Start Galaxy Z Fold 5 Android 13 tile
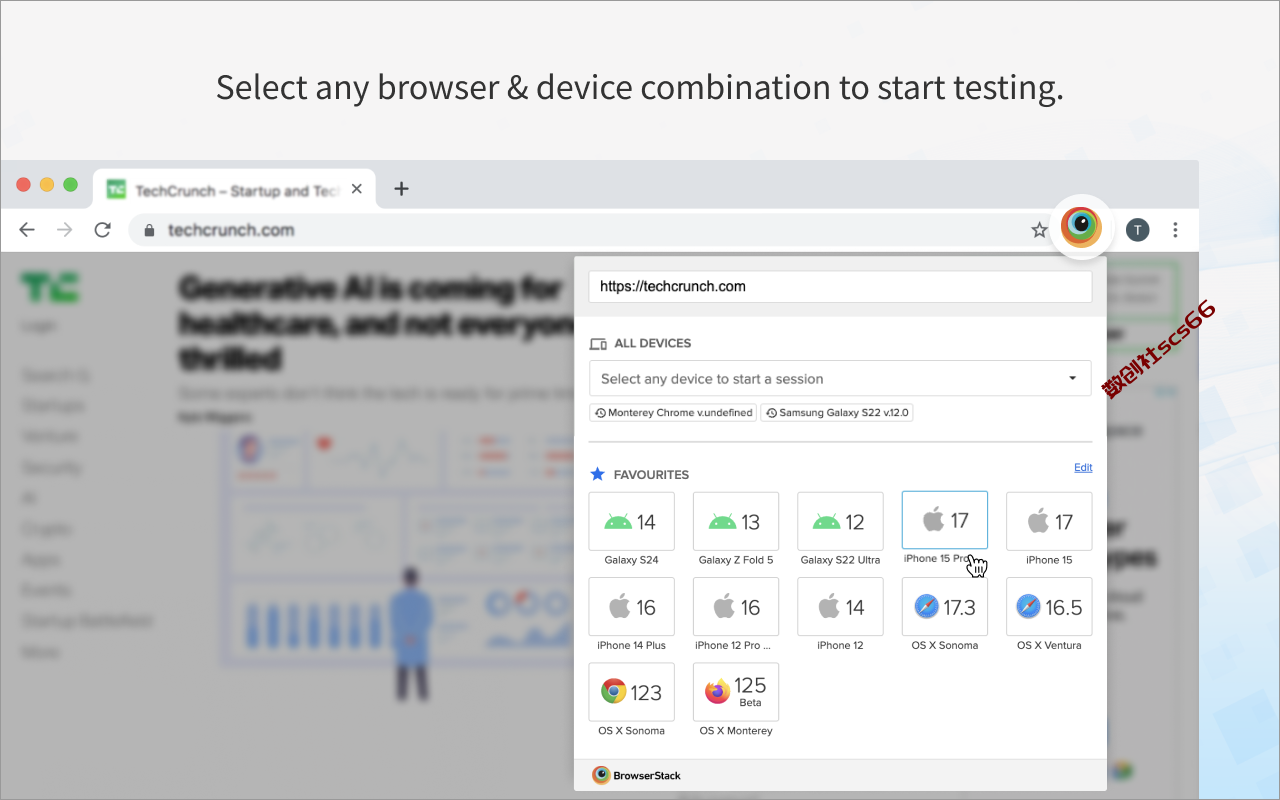This screenshot has width=1280, height=800. tap(736, 521)
